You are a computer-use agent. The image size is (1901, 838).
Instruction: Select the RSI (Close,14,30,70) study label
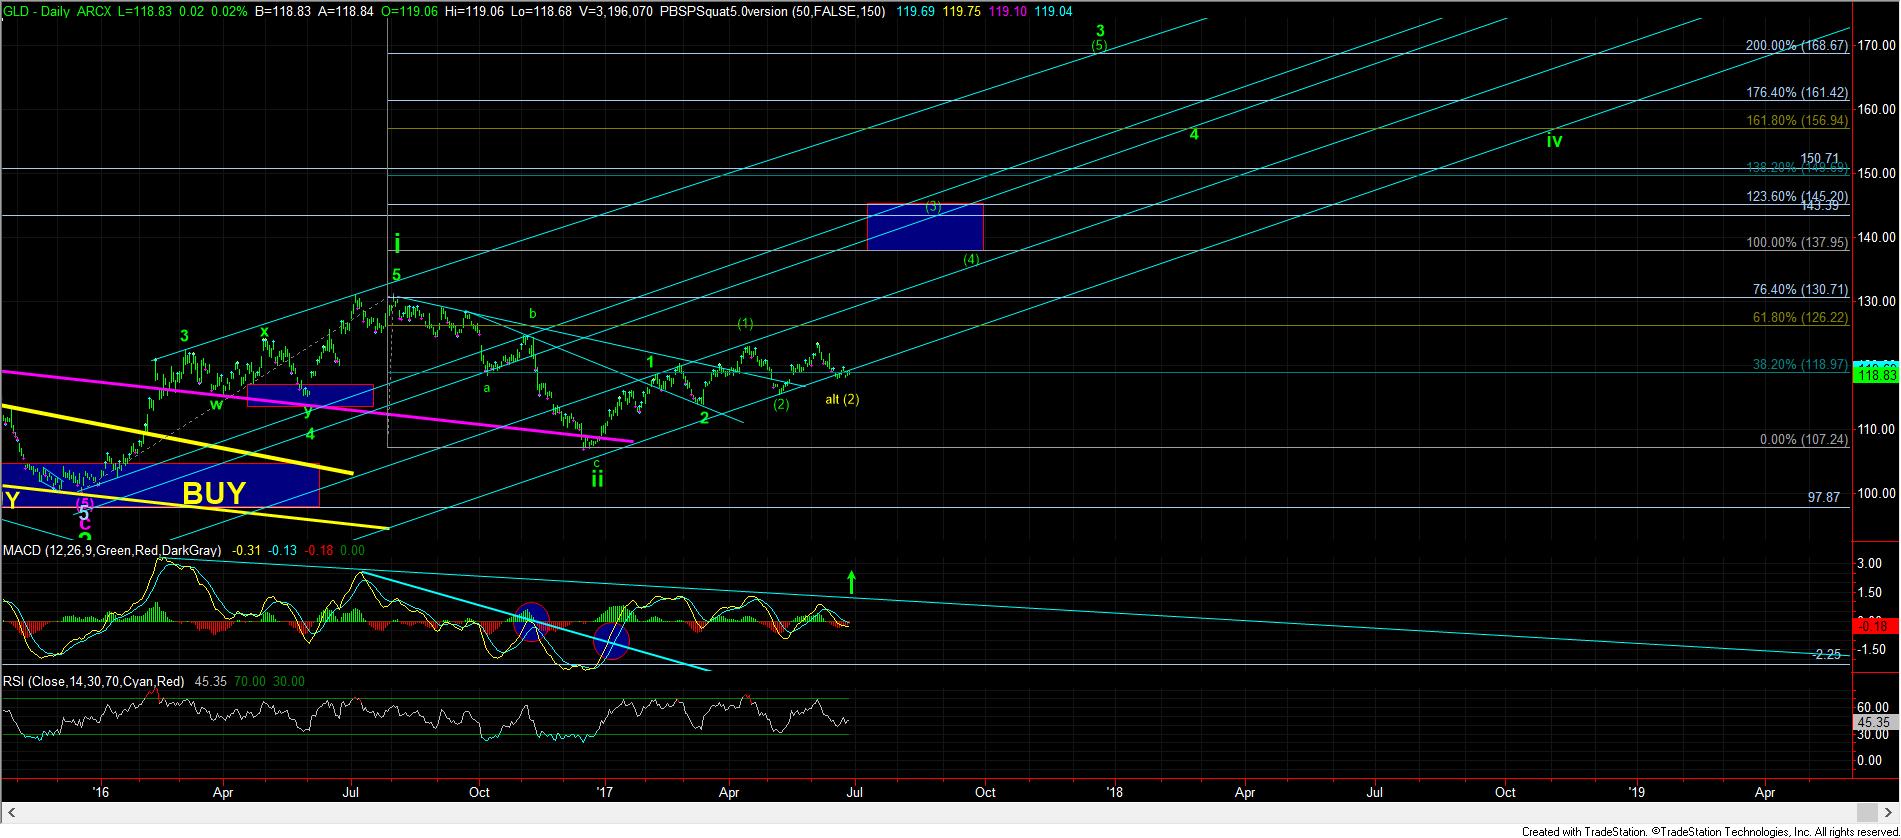click(93, 681)
